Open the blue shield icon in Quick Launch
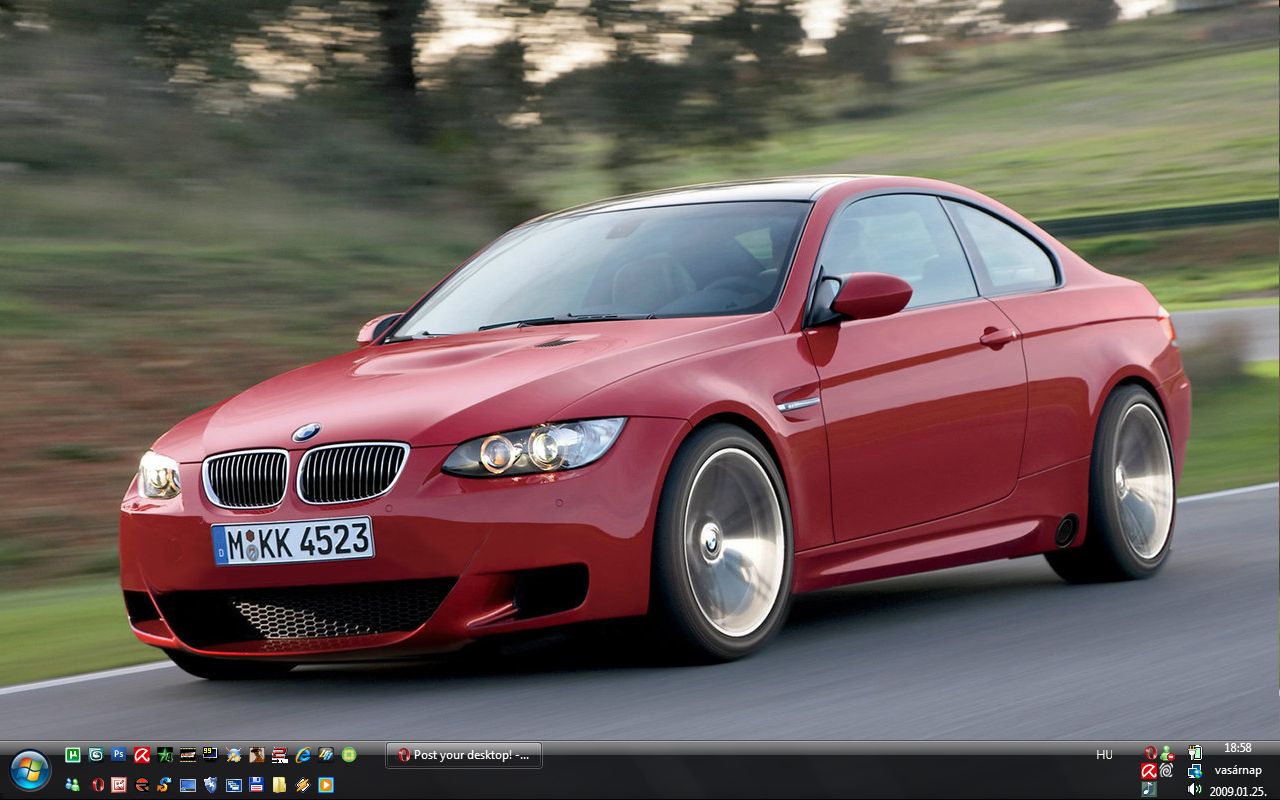This screenshot has height=800, width=1280. point(211,784)
